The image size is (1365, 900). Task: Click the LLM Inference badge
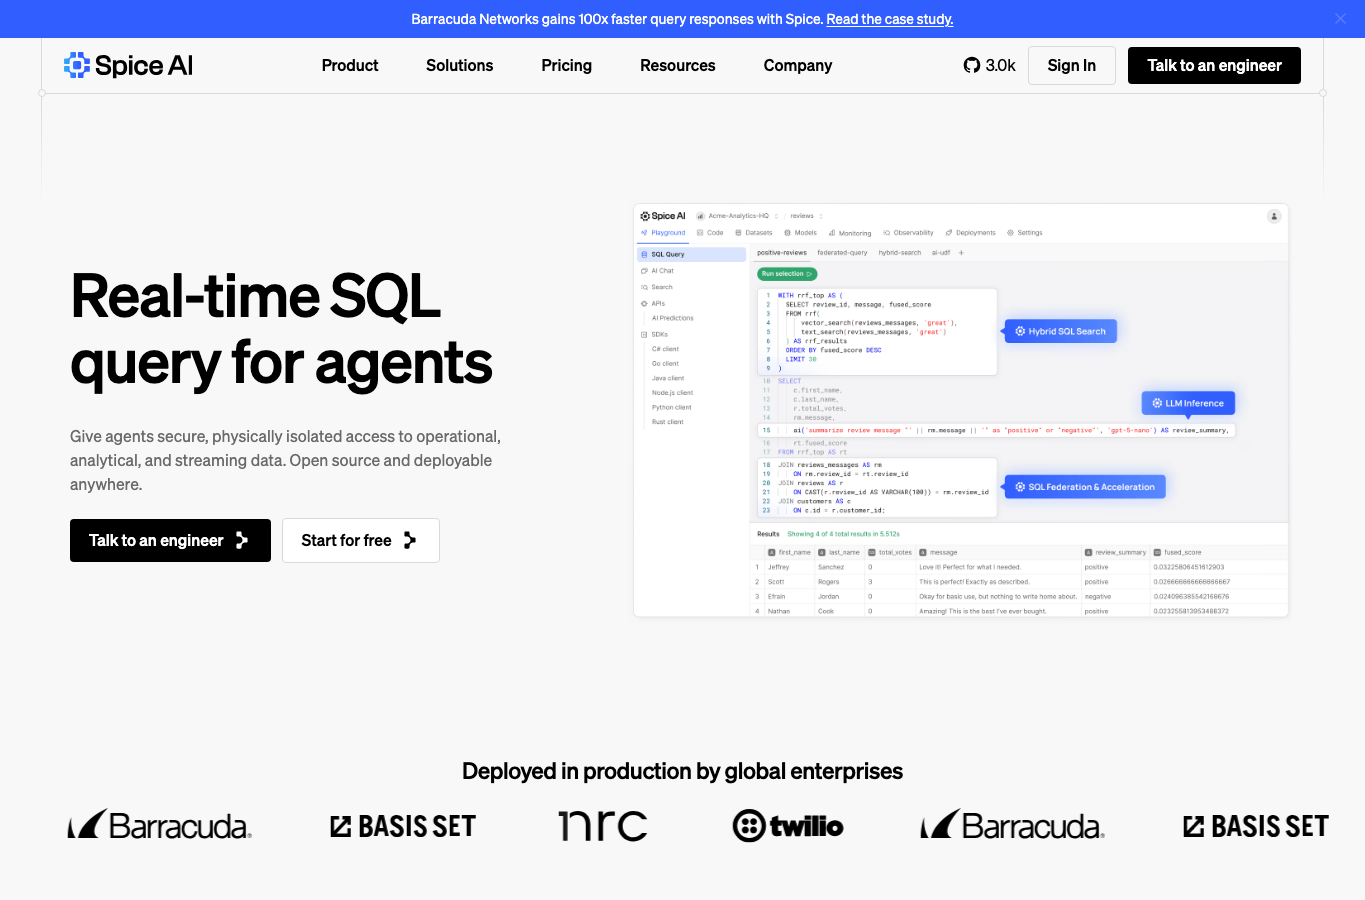[1189, 403]
